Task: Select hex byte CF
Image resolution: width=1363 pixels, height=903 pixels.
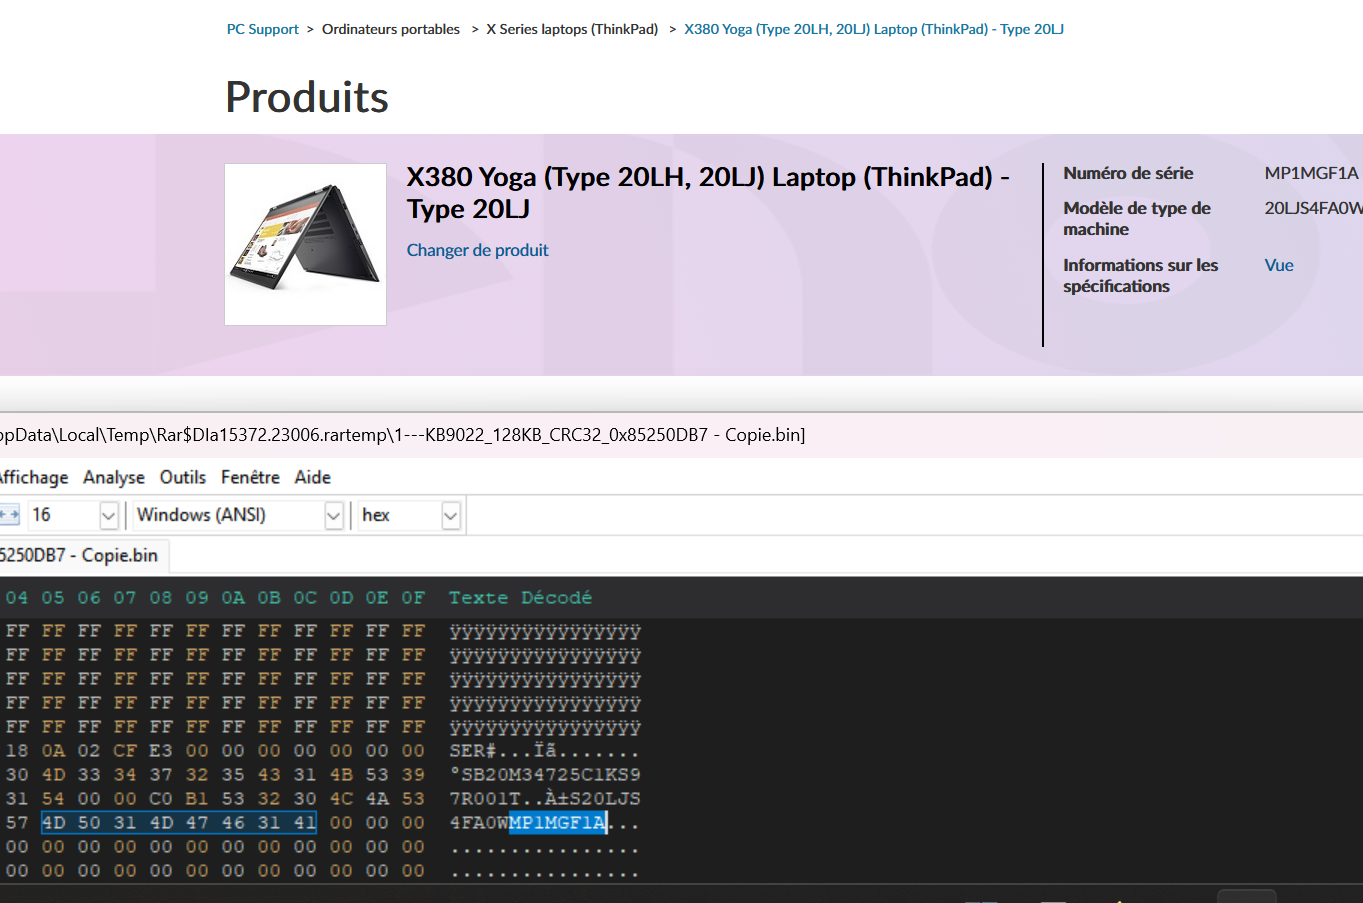Action: point(125,751)
